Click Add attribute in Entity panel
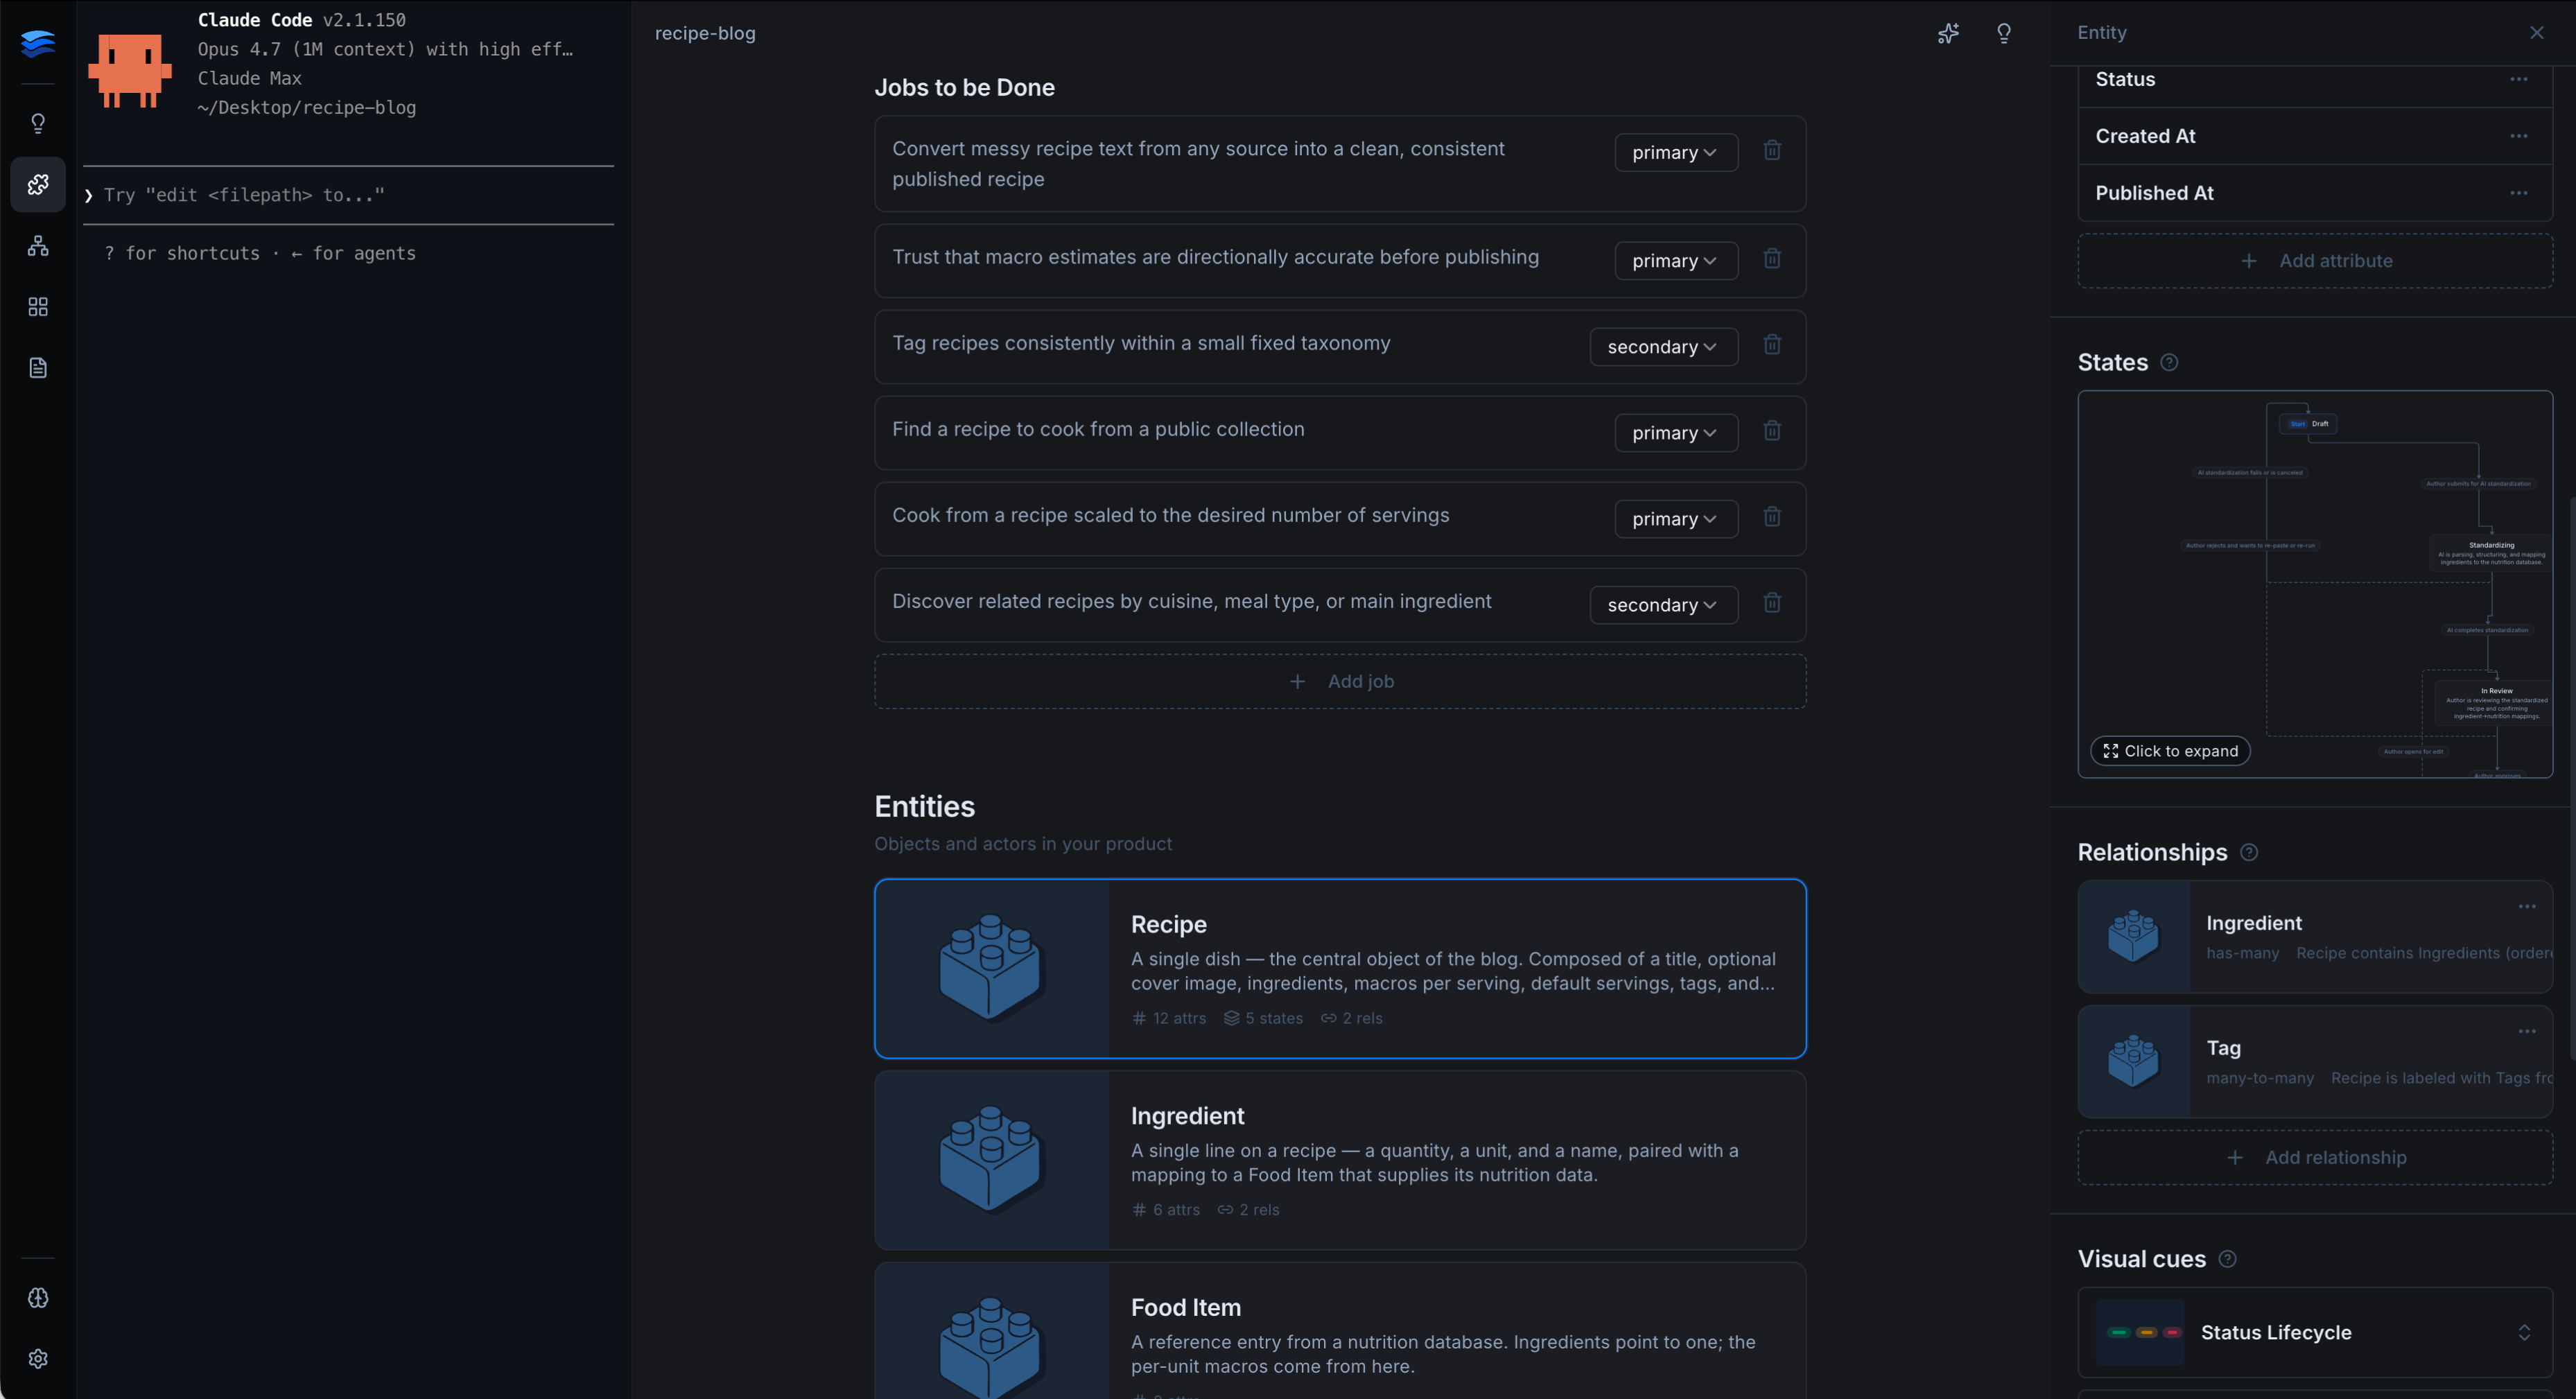Viewport: 2576px width, 1399px height. [x=2315, y=261]
